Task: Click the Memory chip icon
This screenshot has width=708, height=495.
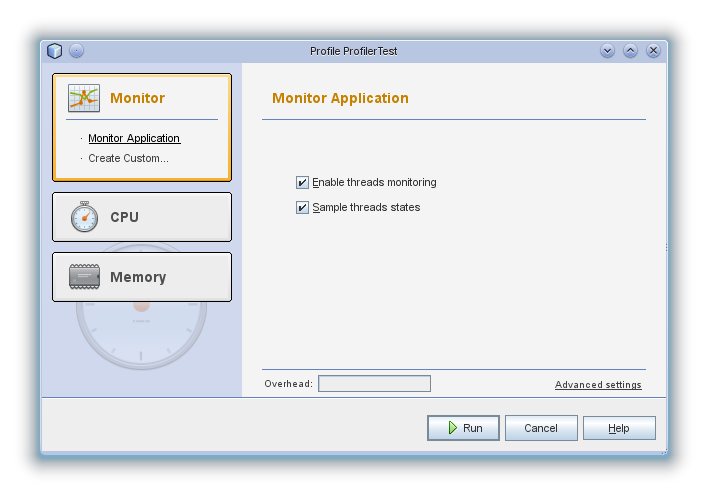Action: (84, 276)
